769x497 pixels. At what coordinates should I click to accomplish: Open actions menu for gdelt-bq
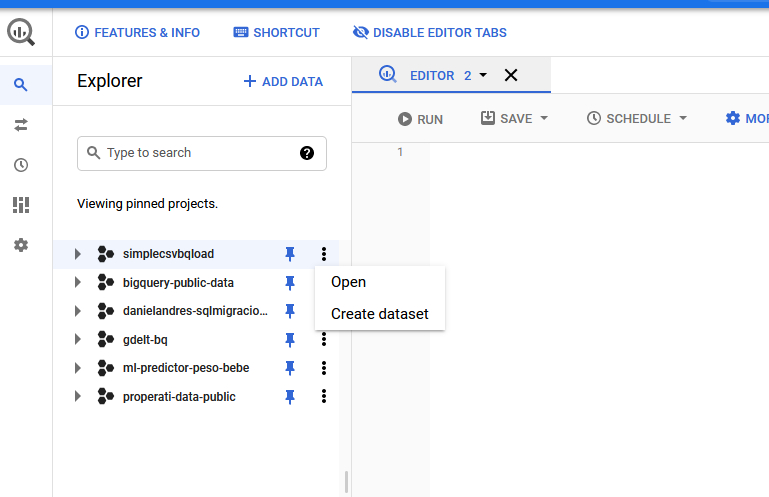click(x=324, y=340)
